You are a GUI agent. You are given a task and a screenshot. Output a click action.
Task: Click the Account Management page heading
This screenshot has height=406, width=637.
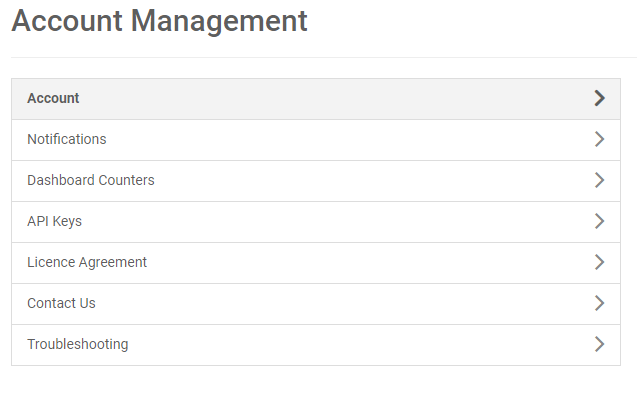pos(159,21)
